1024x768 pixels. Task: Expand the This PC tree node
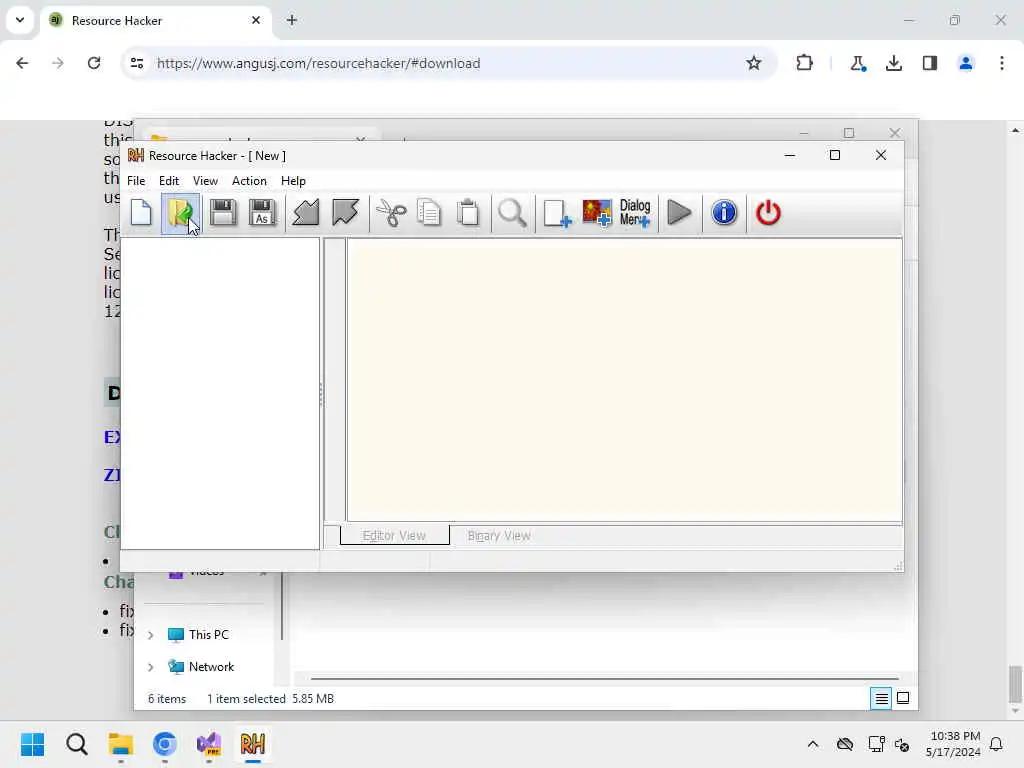point(151,635)
